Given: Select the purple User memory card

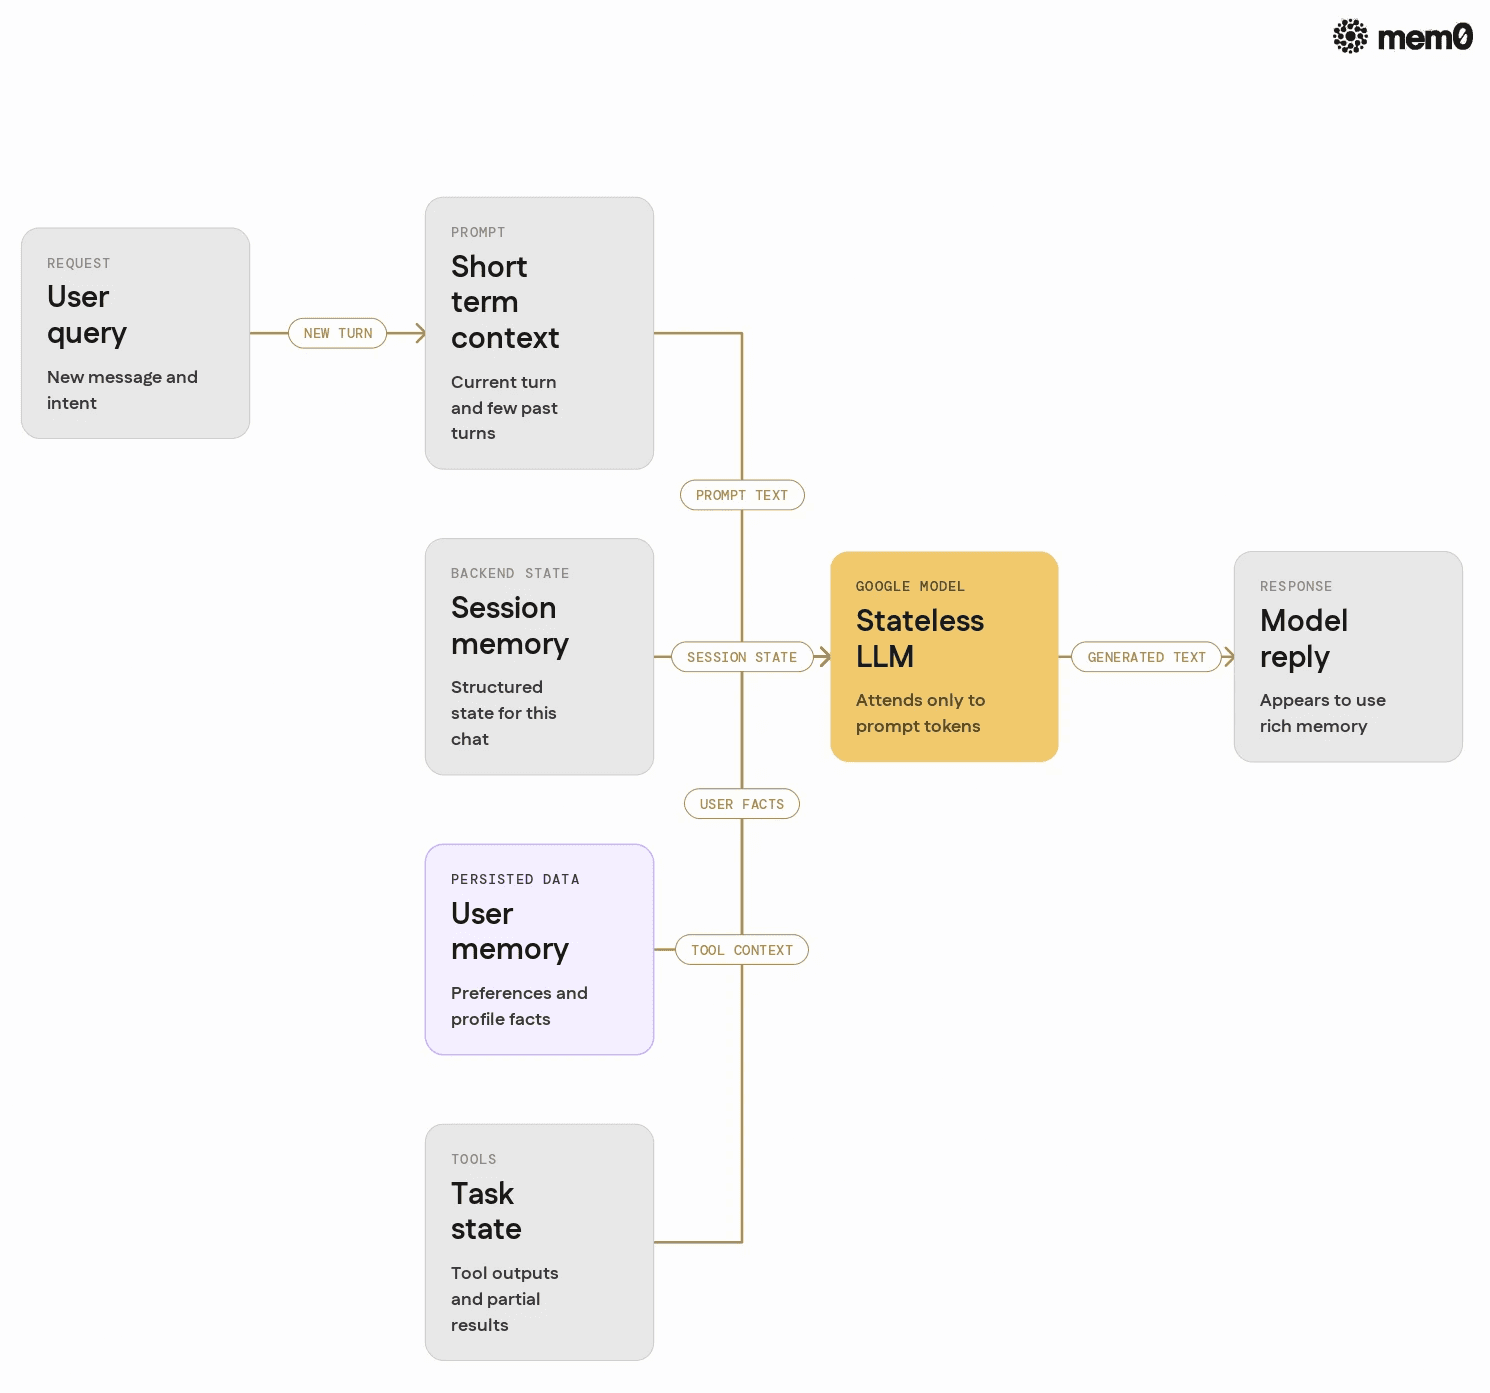Looking at the screenshot, I should point(539,950).
